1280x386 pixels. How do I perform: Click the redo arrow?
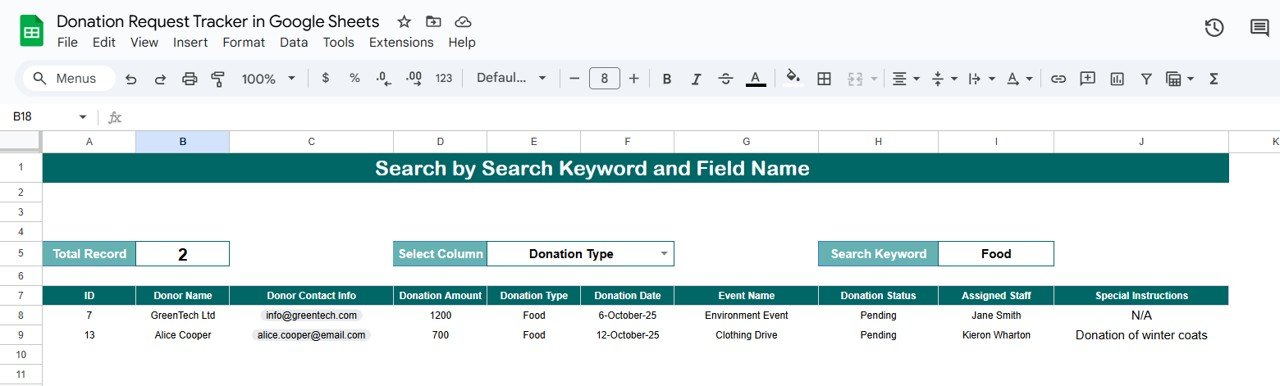coord(160,78)
